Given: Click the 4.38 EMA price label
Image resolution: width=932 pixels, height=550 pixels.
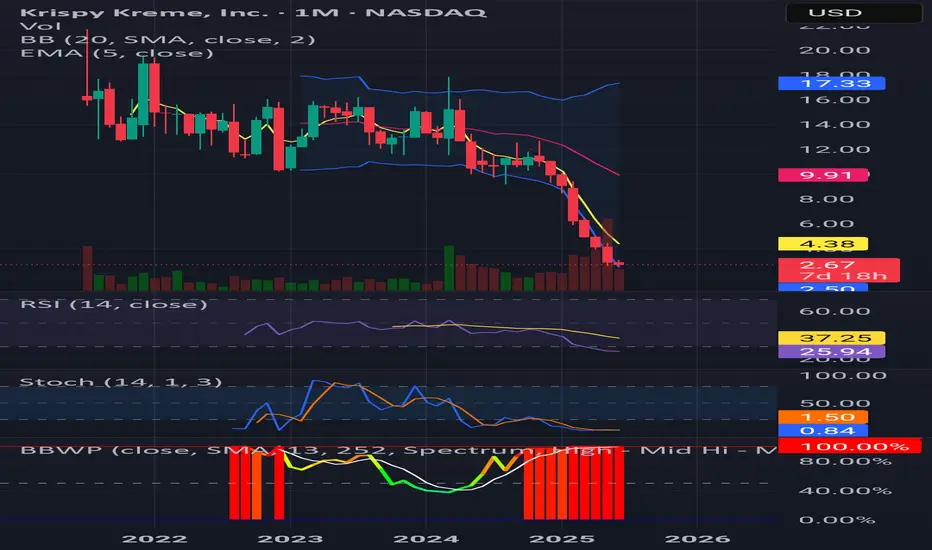Looking at the screenshot, I should pyautogui.click(x=823, y=244).
